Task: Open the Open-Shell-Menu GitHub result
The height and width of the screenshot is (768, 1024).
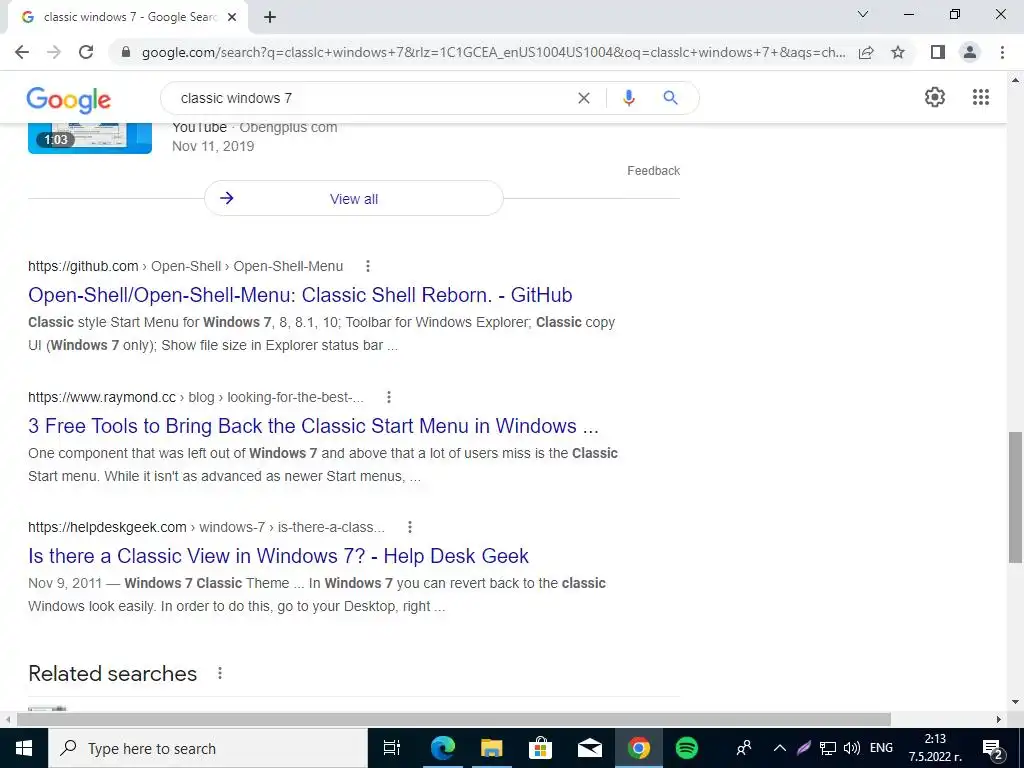Action: coord(300,295)
